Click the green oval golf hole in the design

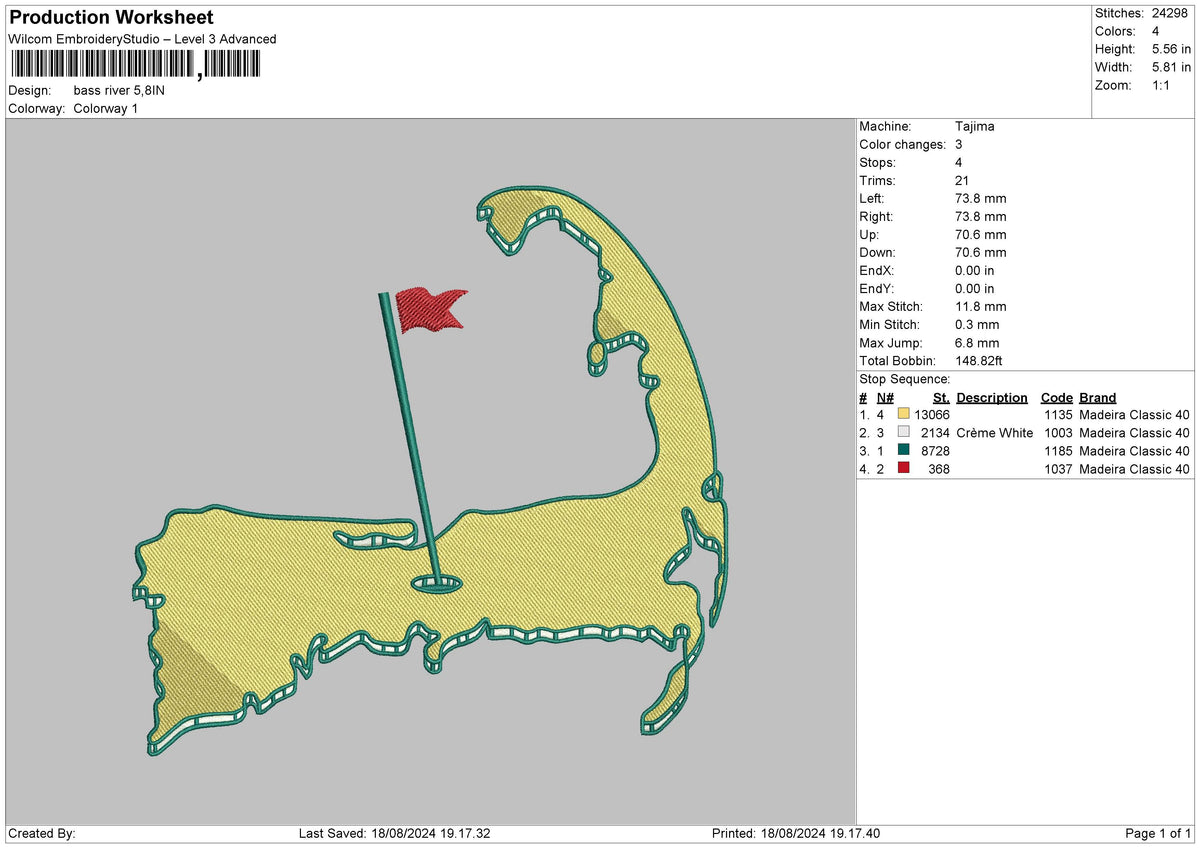(437, 583)
